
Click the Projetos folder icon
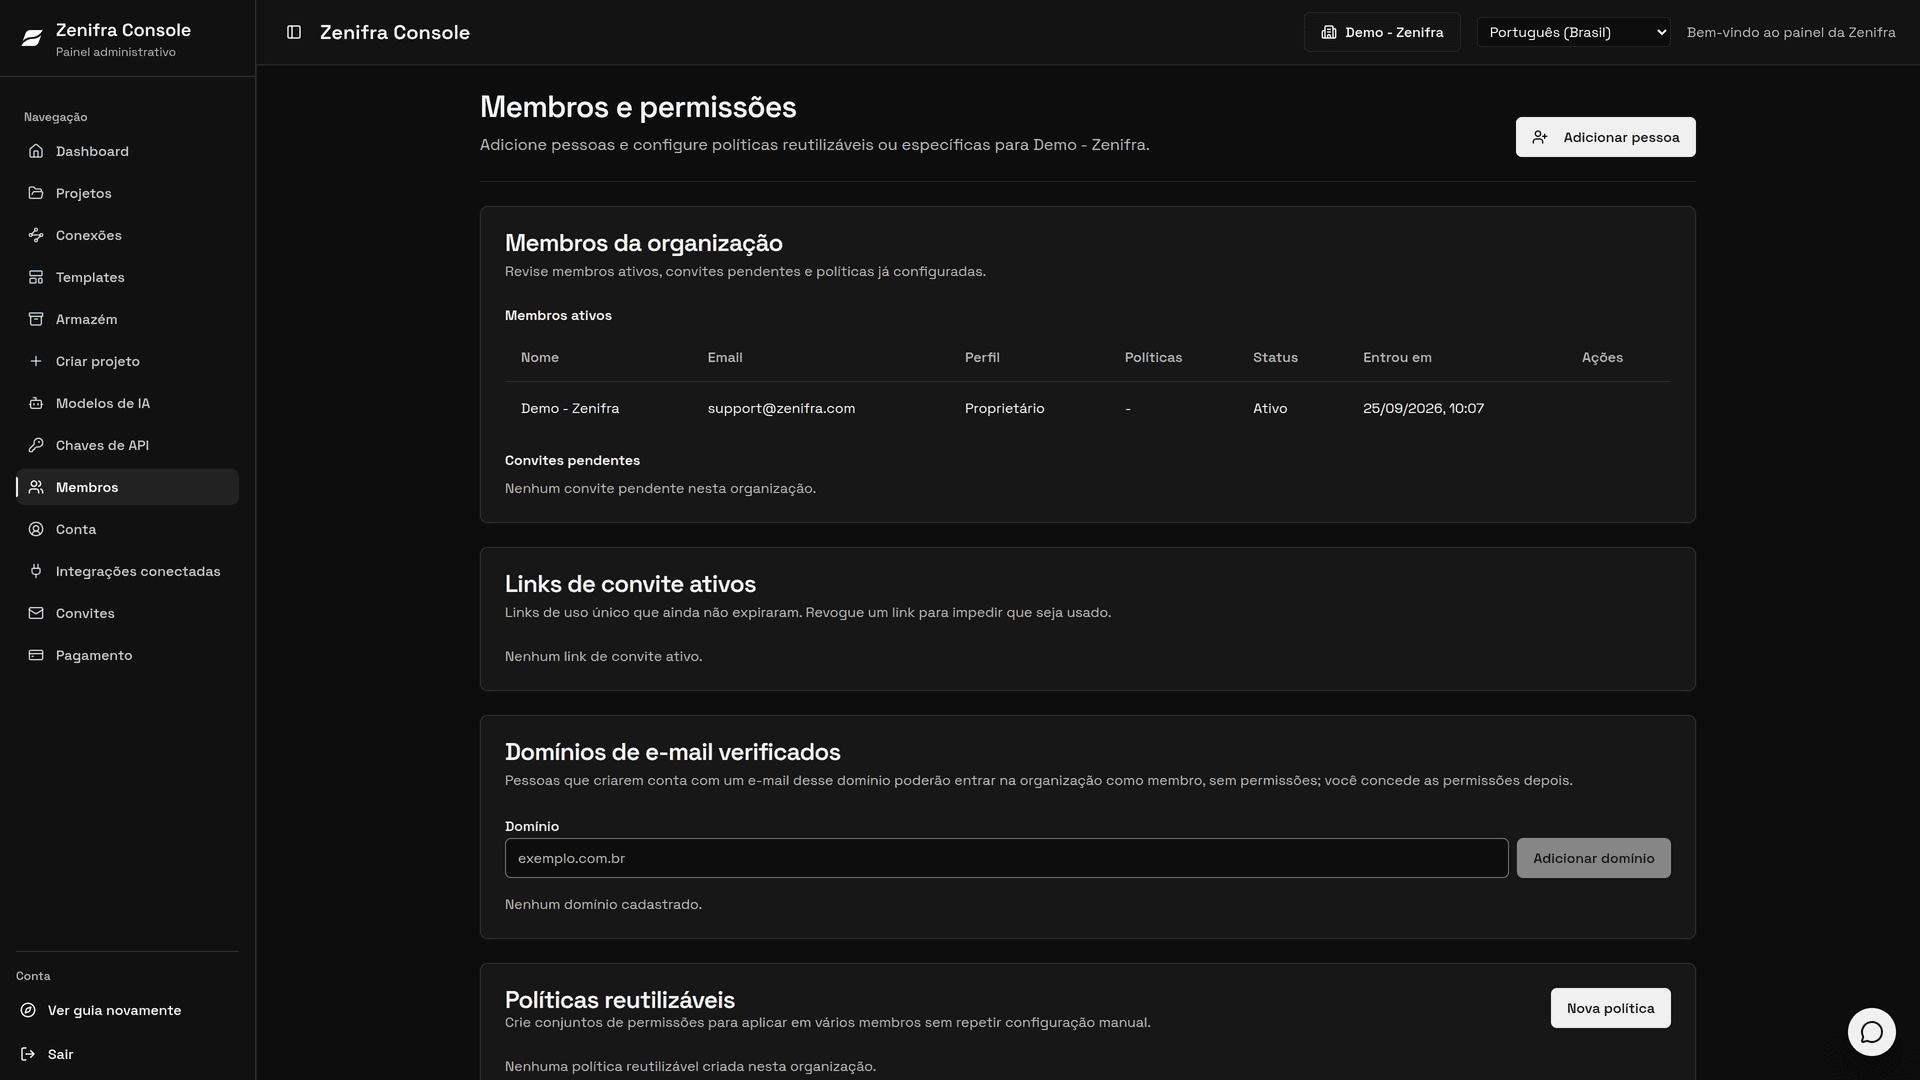click(36, 193)
